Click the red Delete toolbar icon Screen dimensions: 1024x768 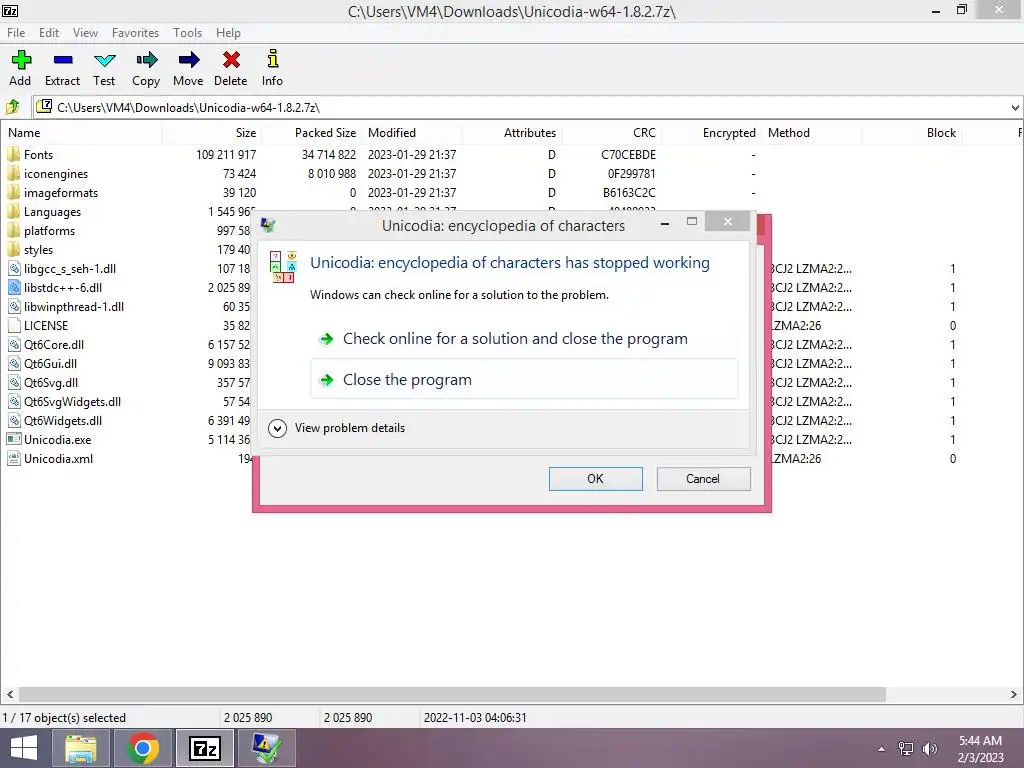click(x=231, y=60)
